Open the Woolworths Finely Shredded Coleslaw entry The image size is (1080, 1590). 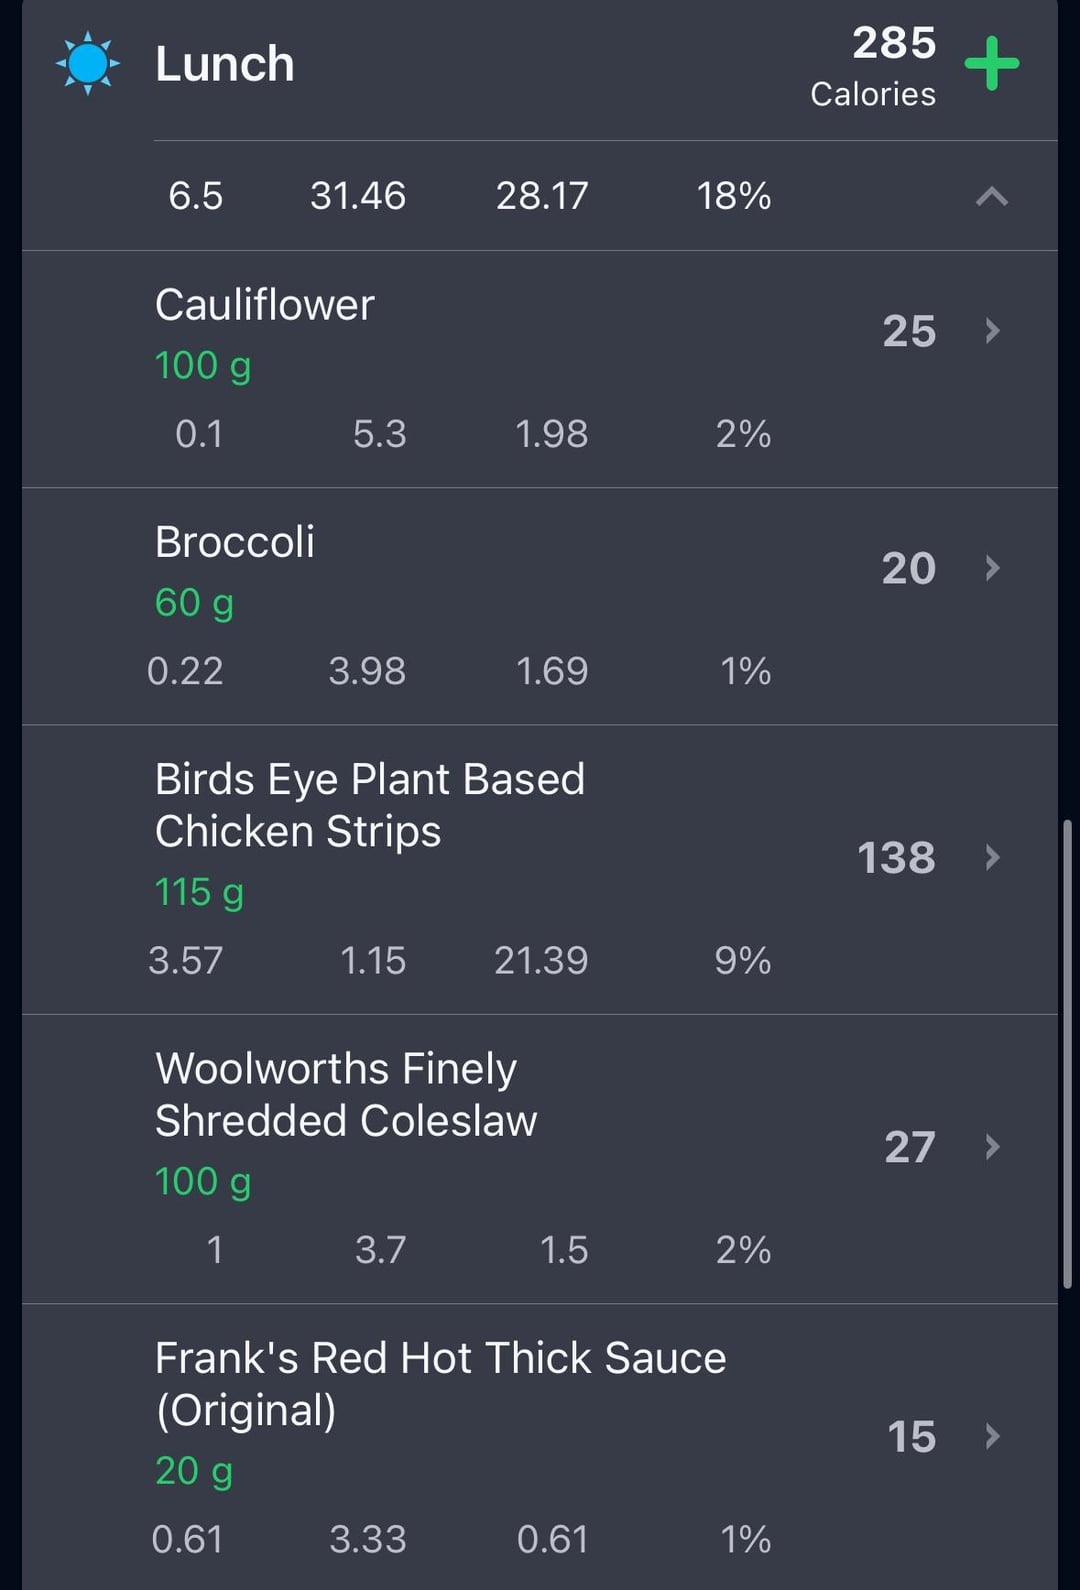pos(540,1159)
